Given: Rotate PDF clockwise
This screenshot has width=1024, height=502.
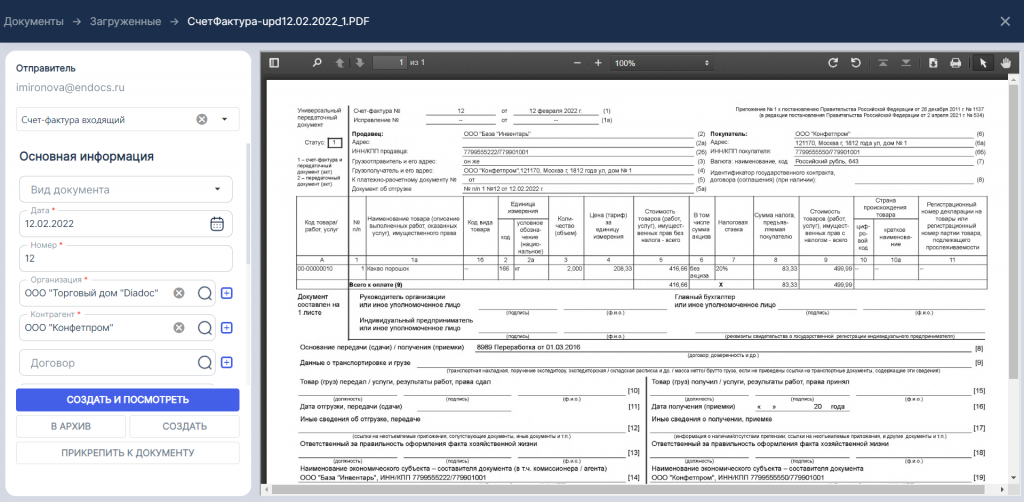Looking at the screenshot, I should click(833, 63).
